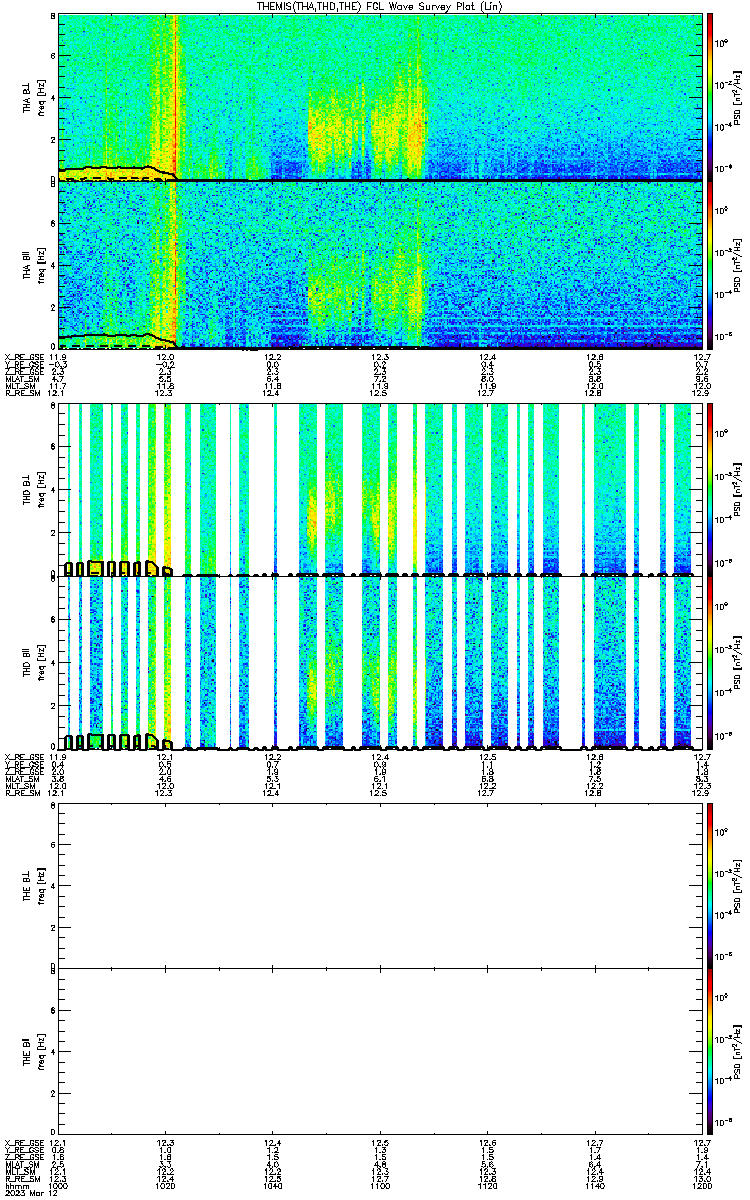
Task: Click the PSD [nT²/Hz] label of THE B-parallel
Action: [x=737, y=1053]
